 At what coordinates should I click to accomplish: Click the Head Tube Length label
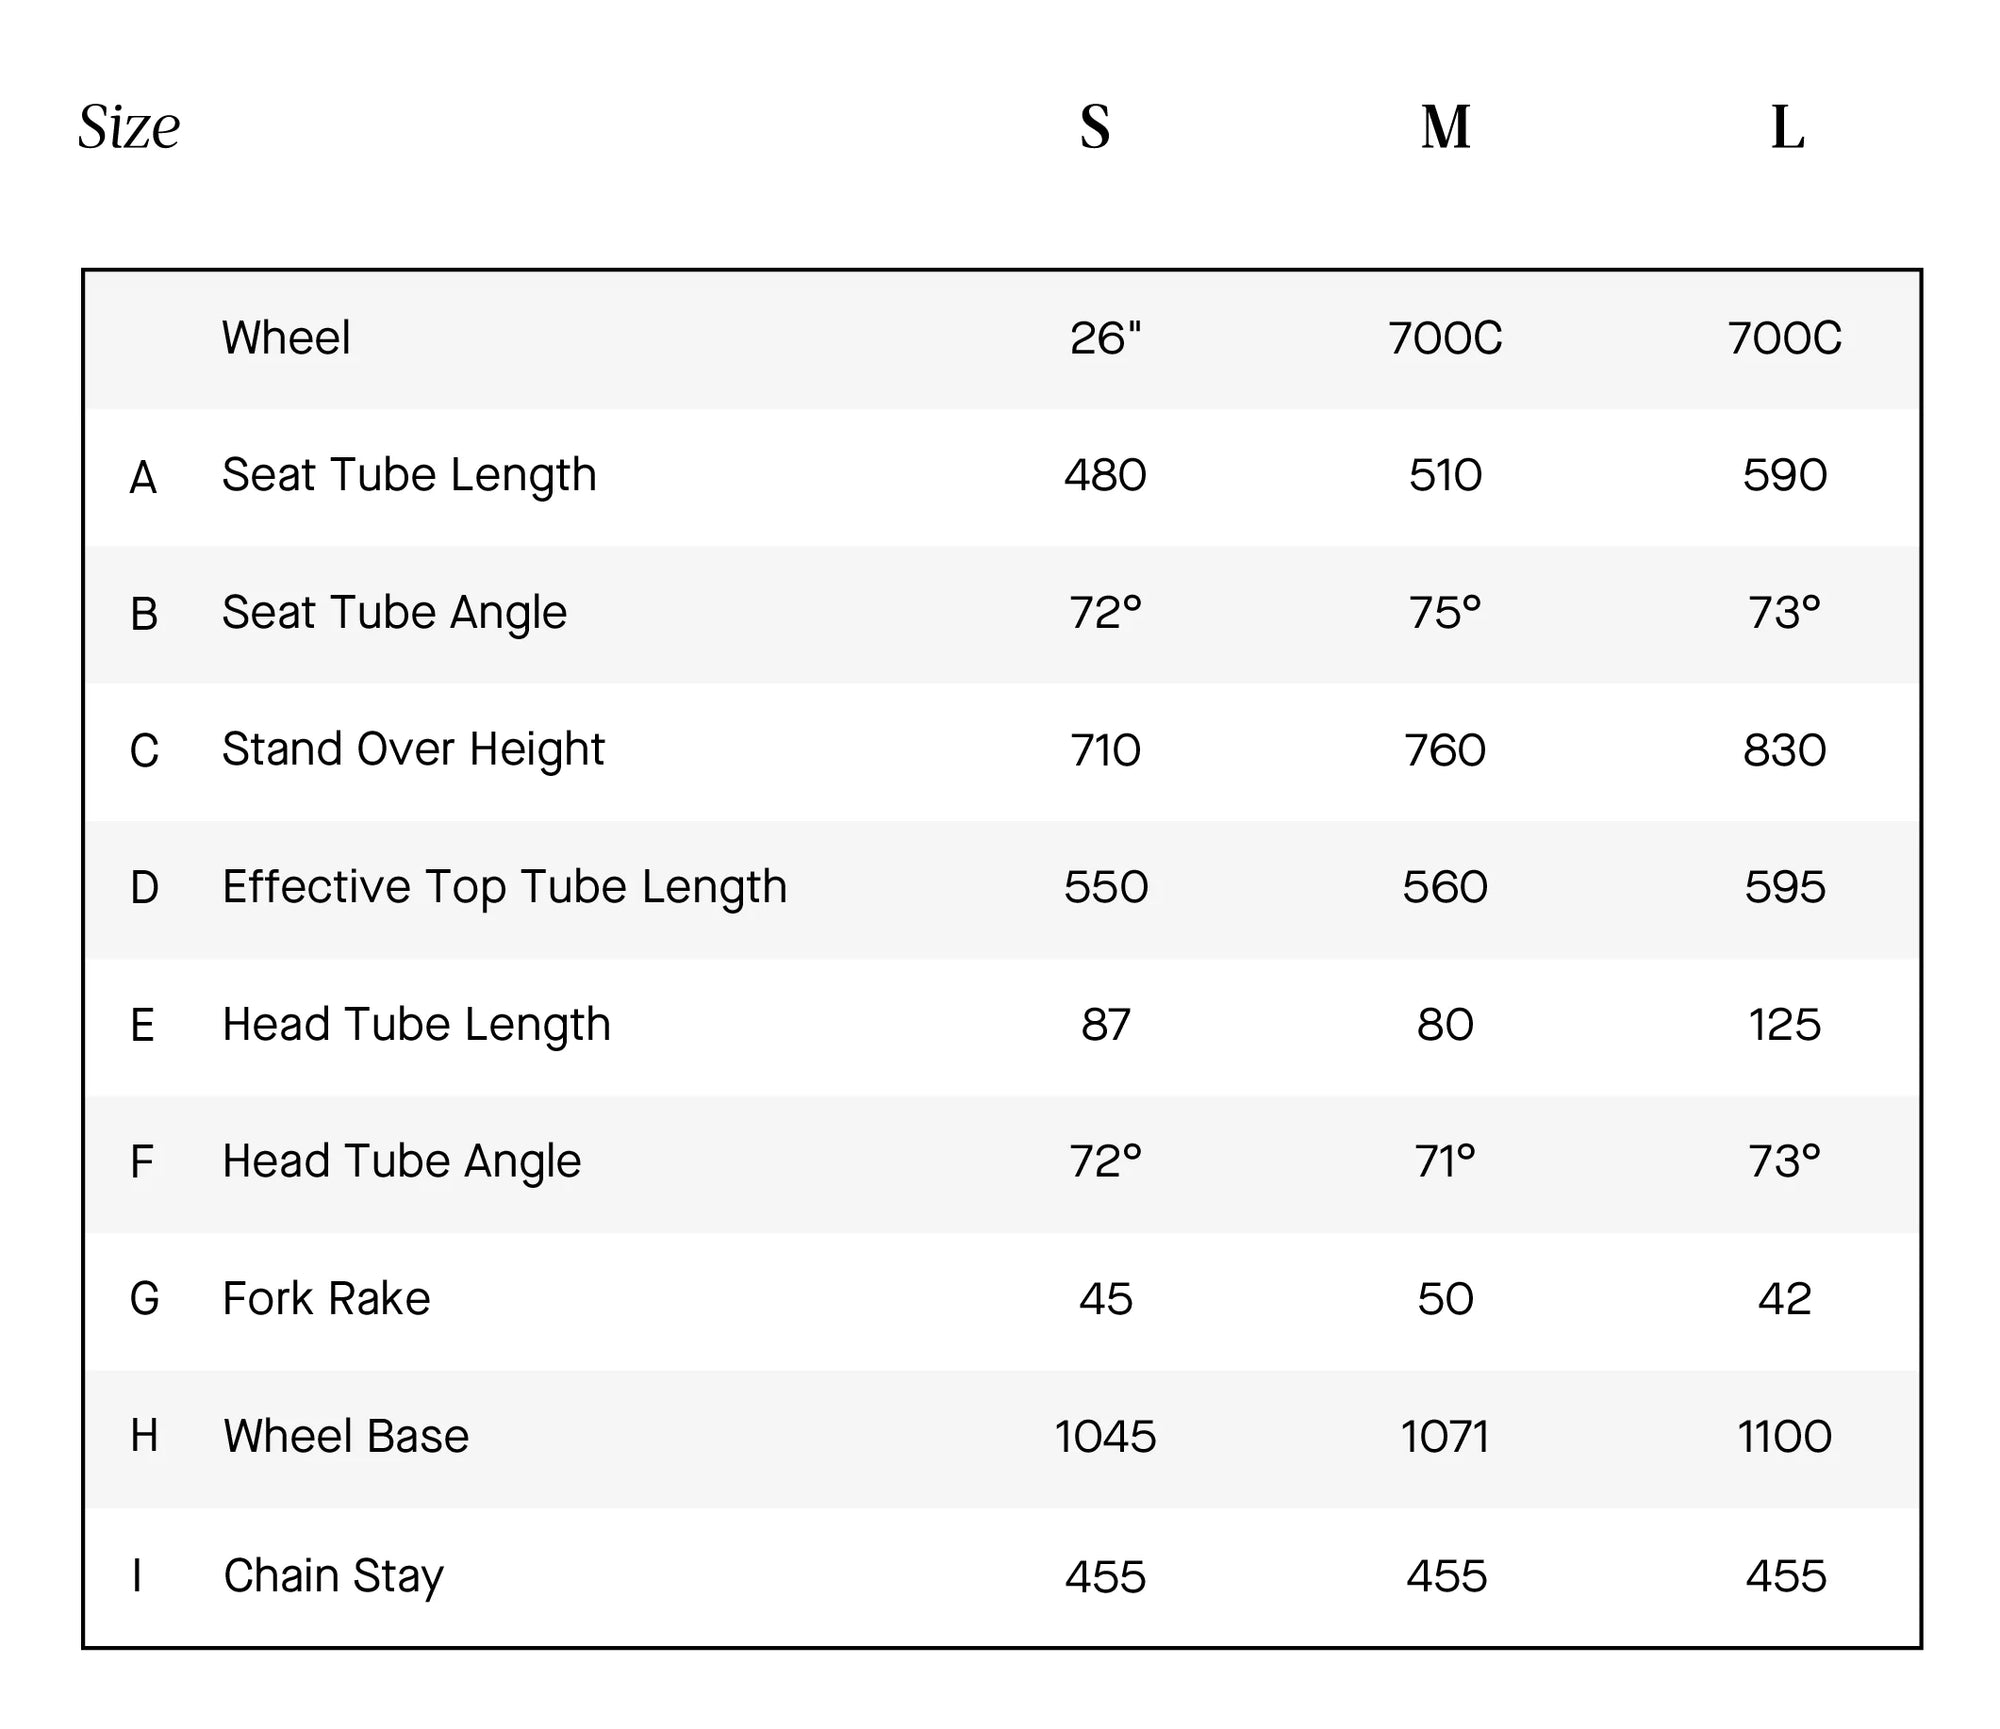point(416,1025)
